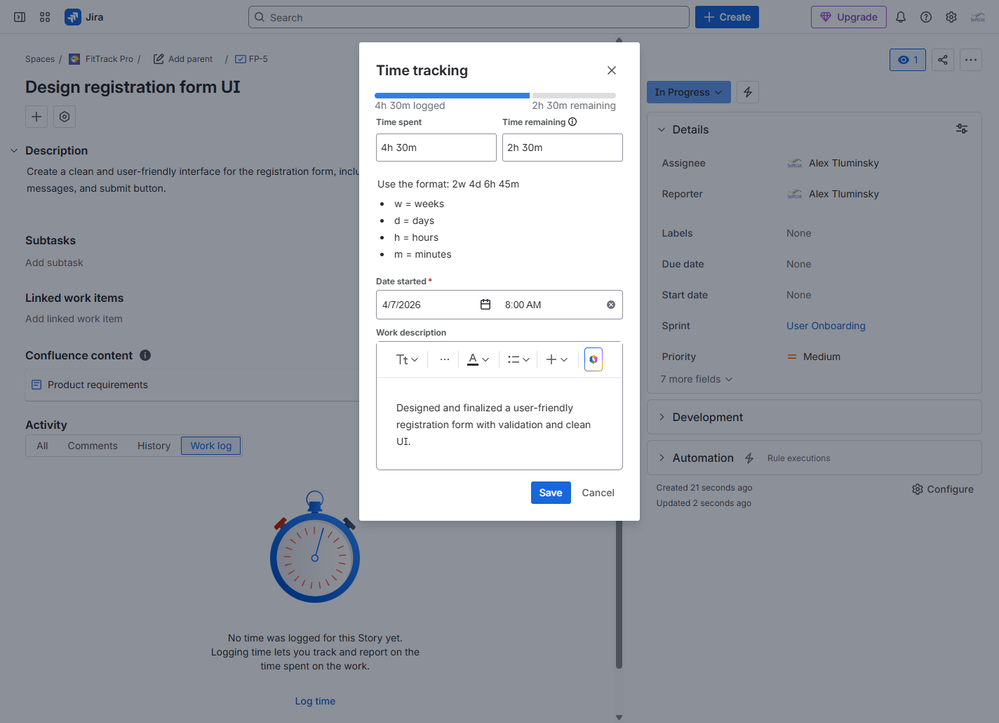Click the calendar icon in the Date started field
The height and width of the screenshot is (723, 999).
486,304
